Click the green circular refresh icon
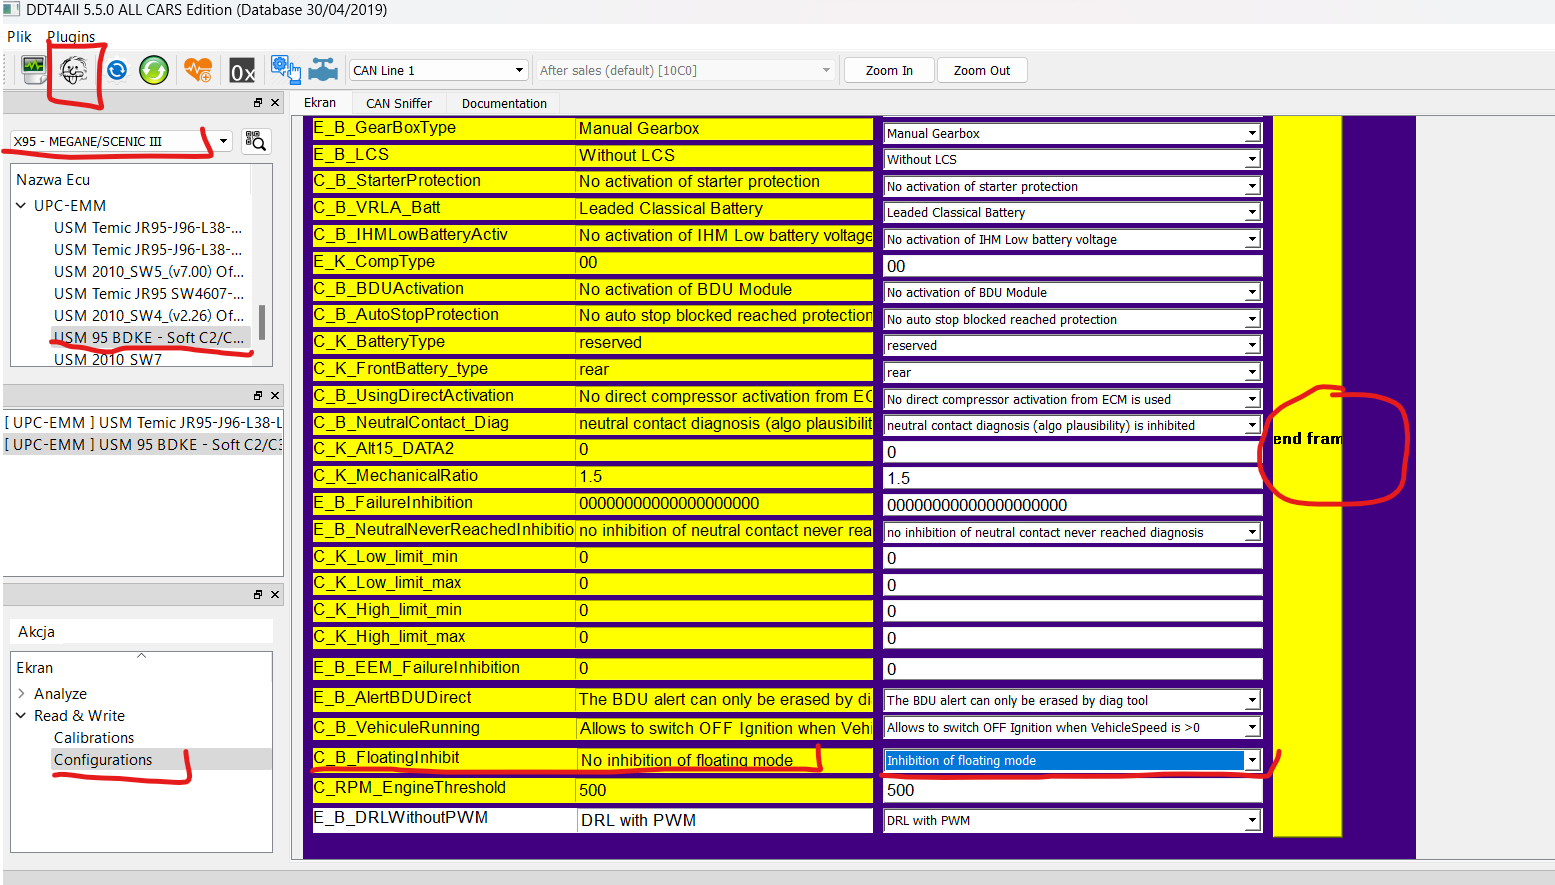Viewport: 1555px width, 885px height. click(153, 70)
